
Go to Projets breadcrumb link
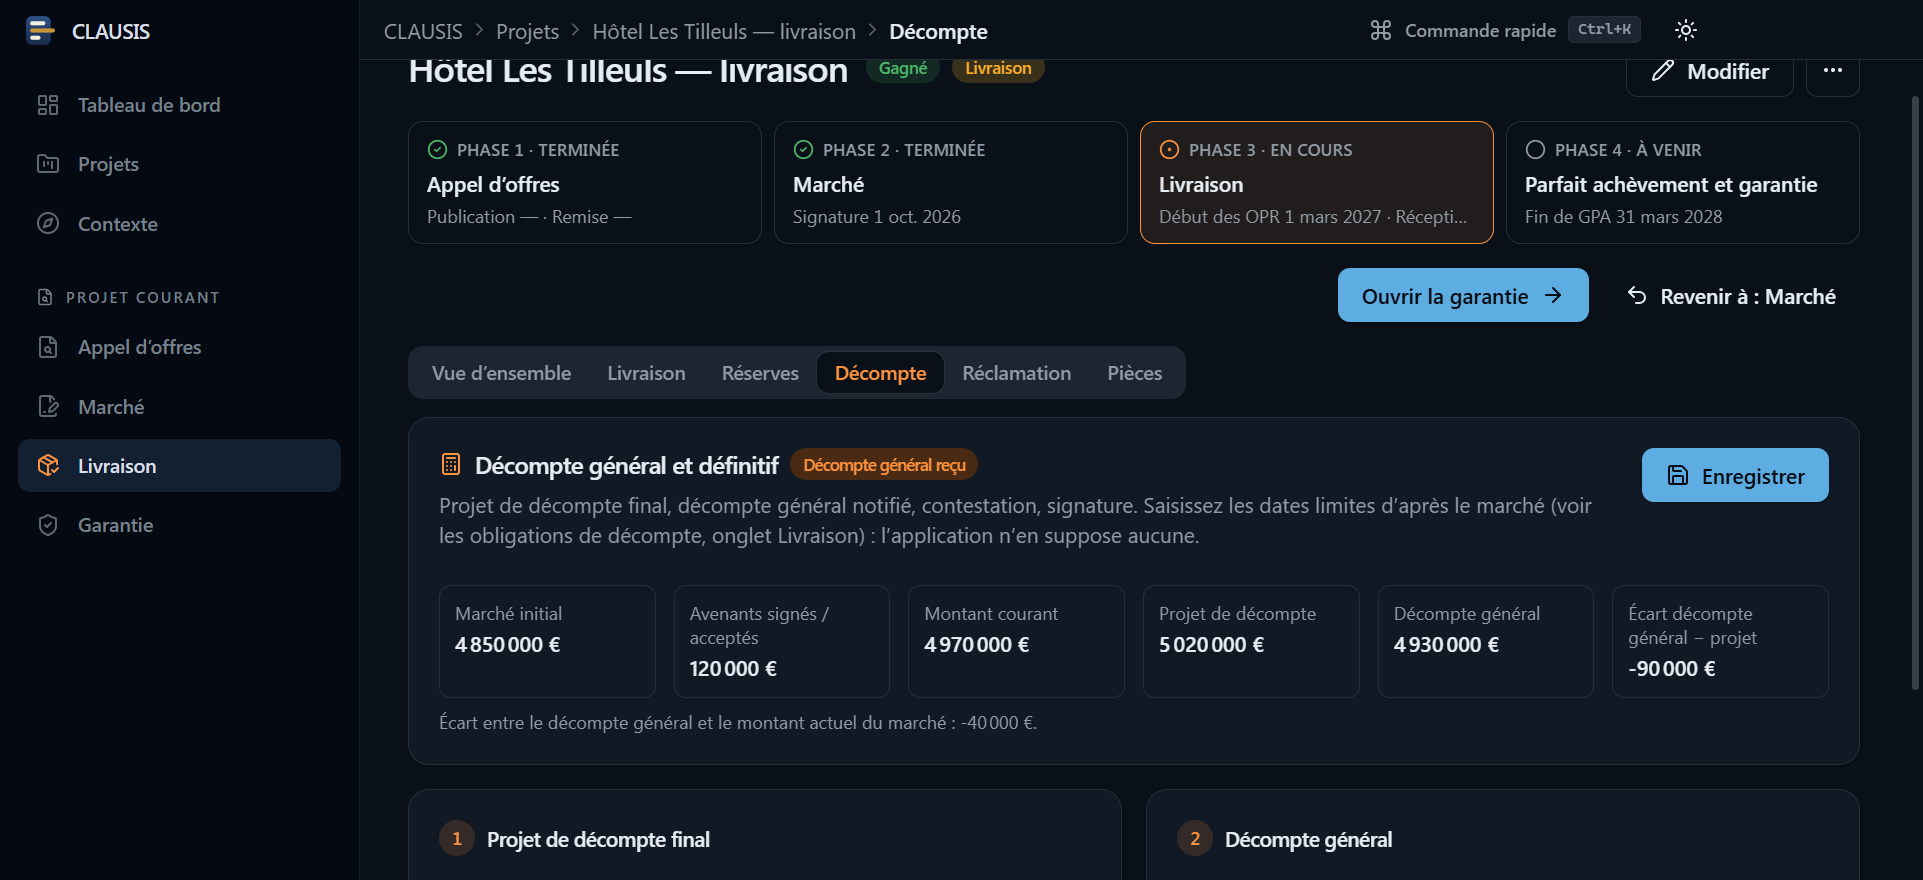tap(527, 32)
